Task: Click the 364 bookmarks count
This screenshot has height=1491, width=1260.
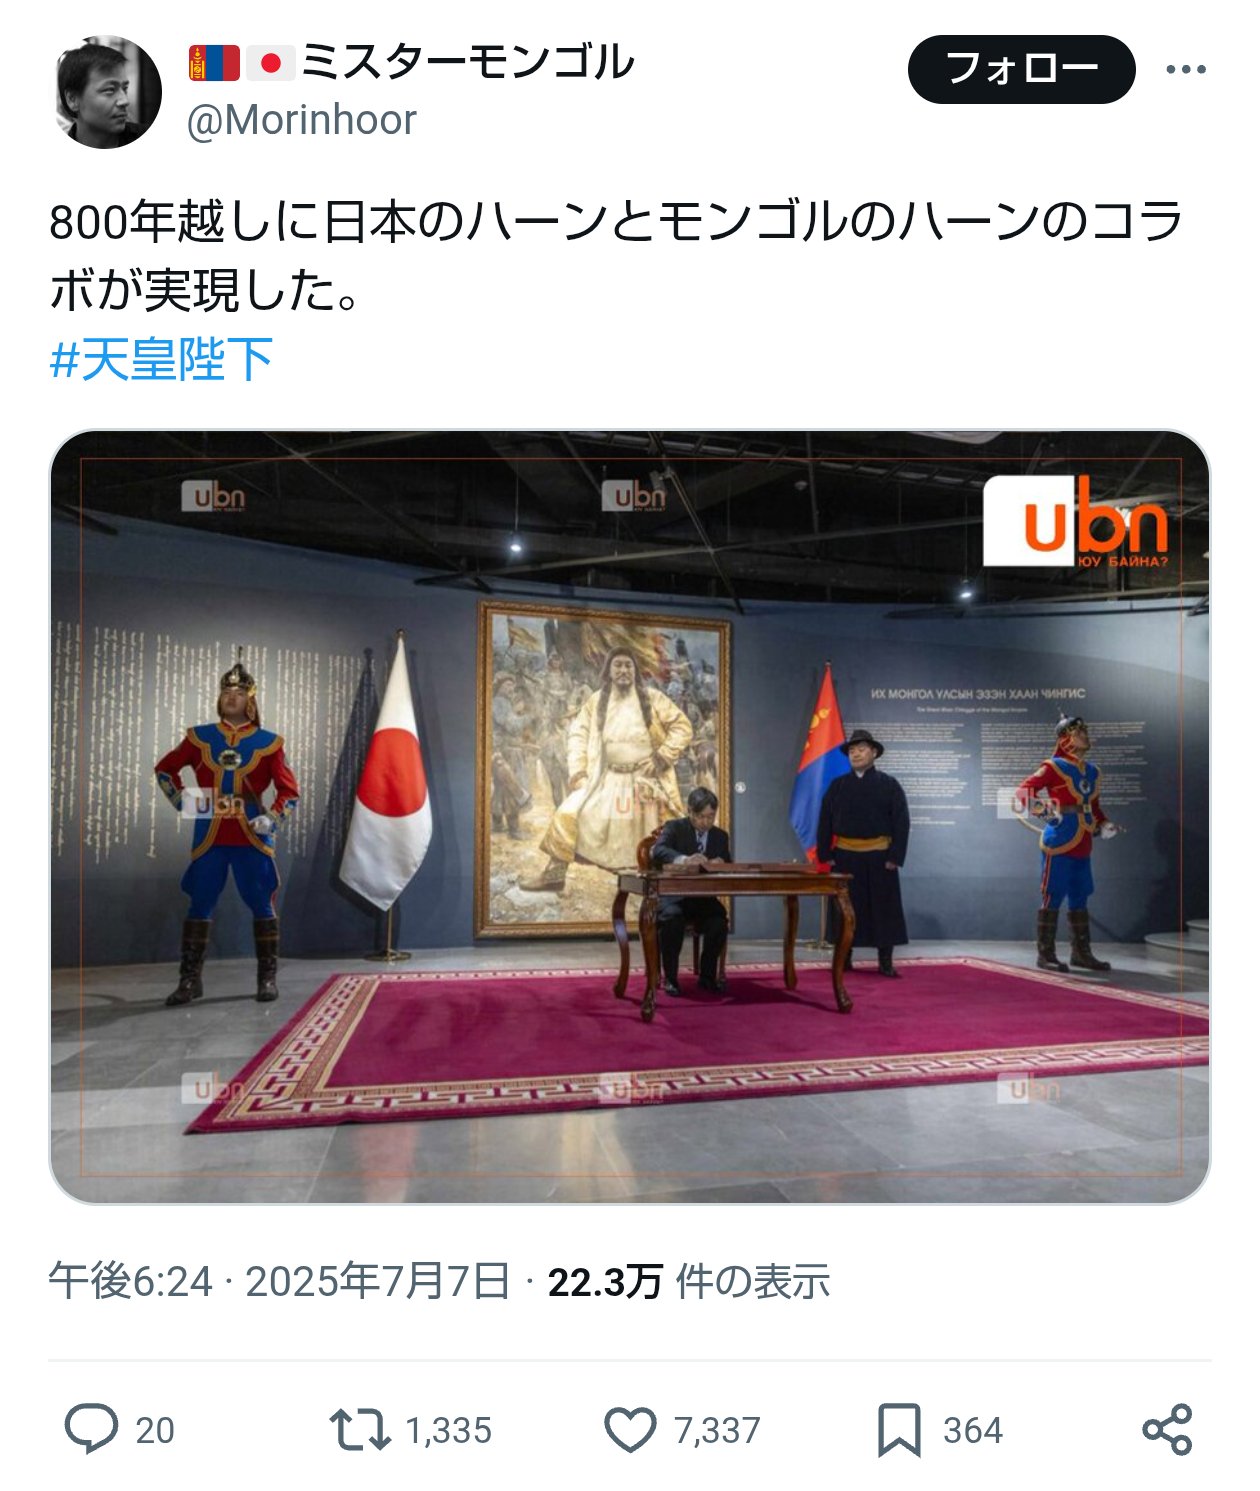Action: coord(973,1430)
